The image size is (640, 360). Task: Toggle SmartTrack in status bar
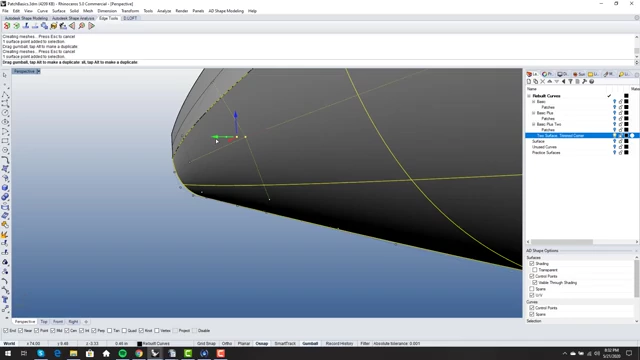click(285, 344)
